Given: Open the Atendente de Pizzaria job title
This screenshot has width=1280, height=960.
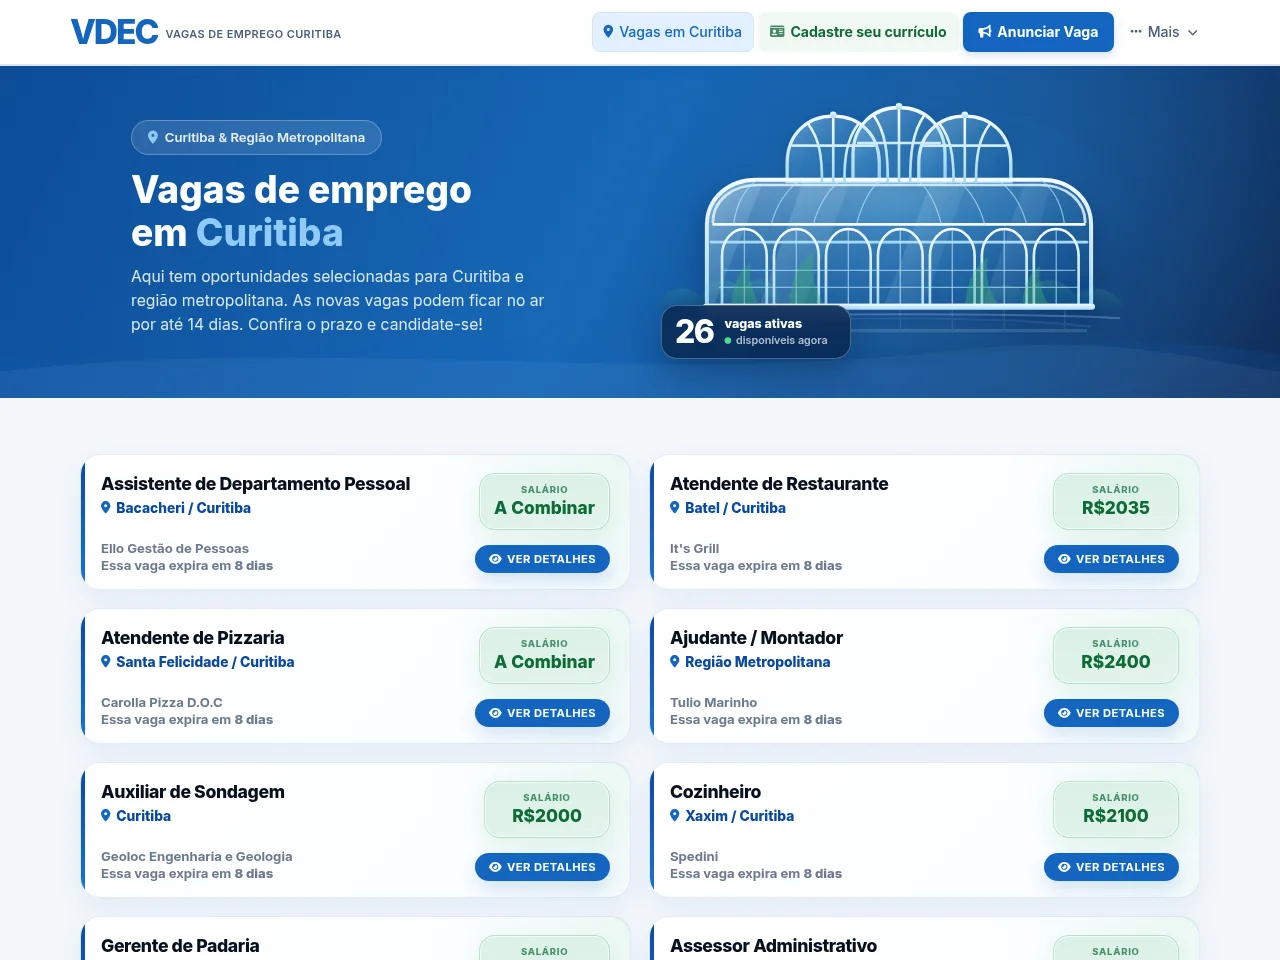Looking at the screenshot, I should [193, 638].
